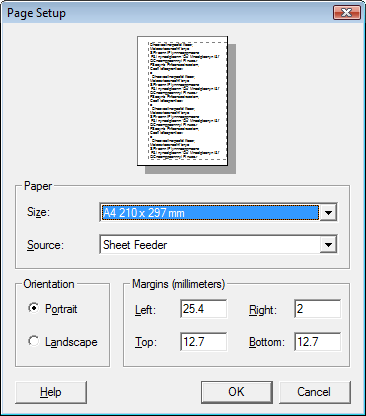Click the Right margin input field
This screenshot has height=416, width=366.
pyautogui.click(x=317, y=309)
